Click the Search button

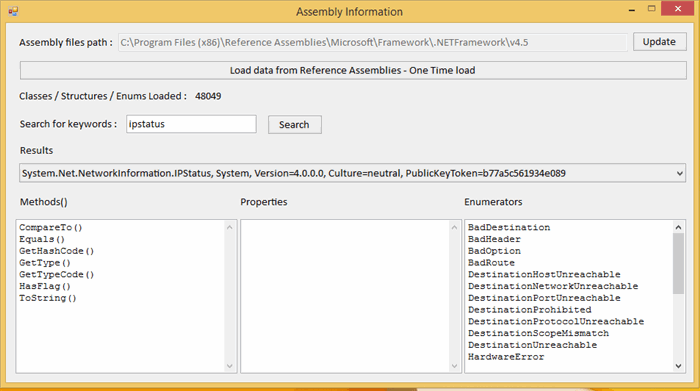point(294,125)
